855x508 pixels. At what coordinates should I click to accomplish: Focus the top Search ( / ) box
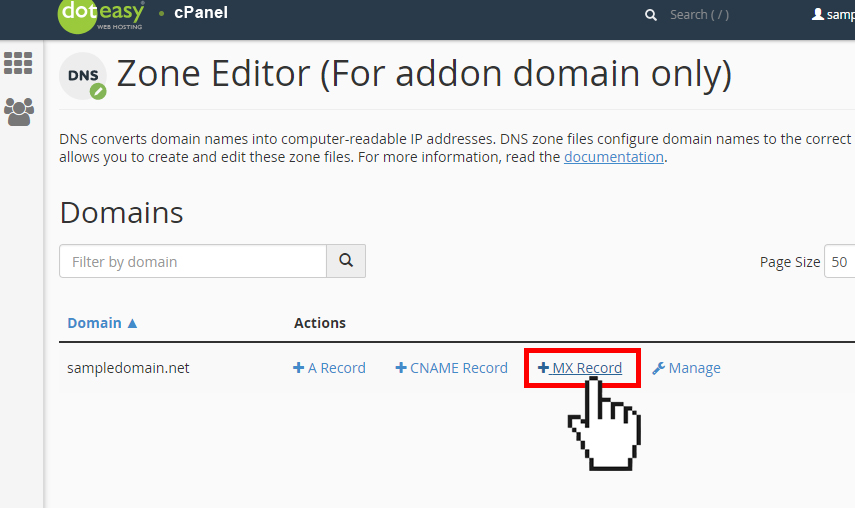pos(700,15)
